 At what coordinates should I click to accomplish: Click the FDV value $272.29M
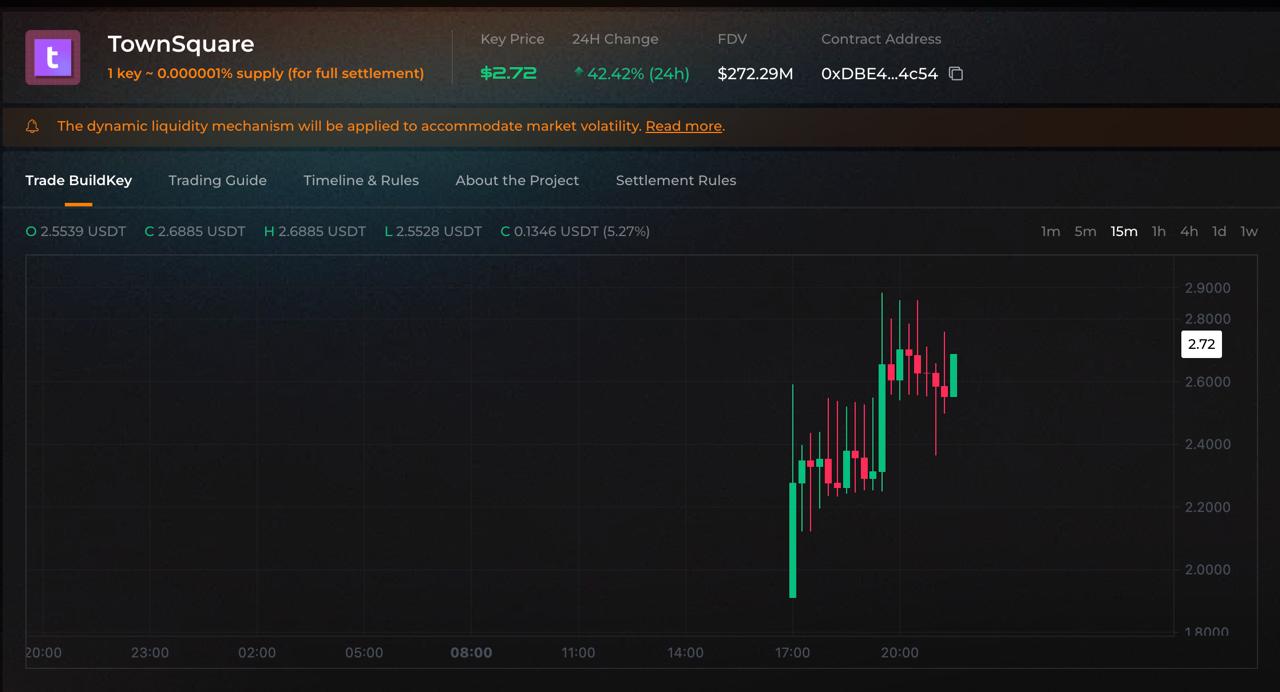point(755,73)
